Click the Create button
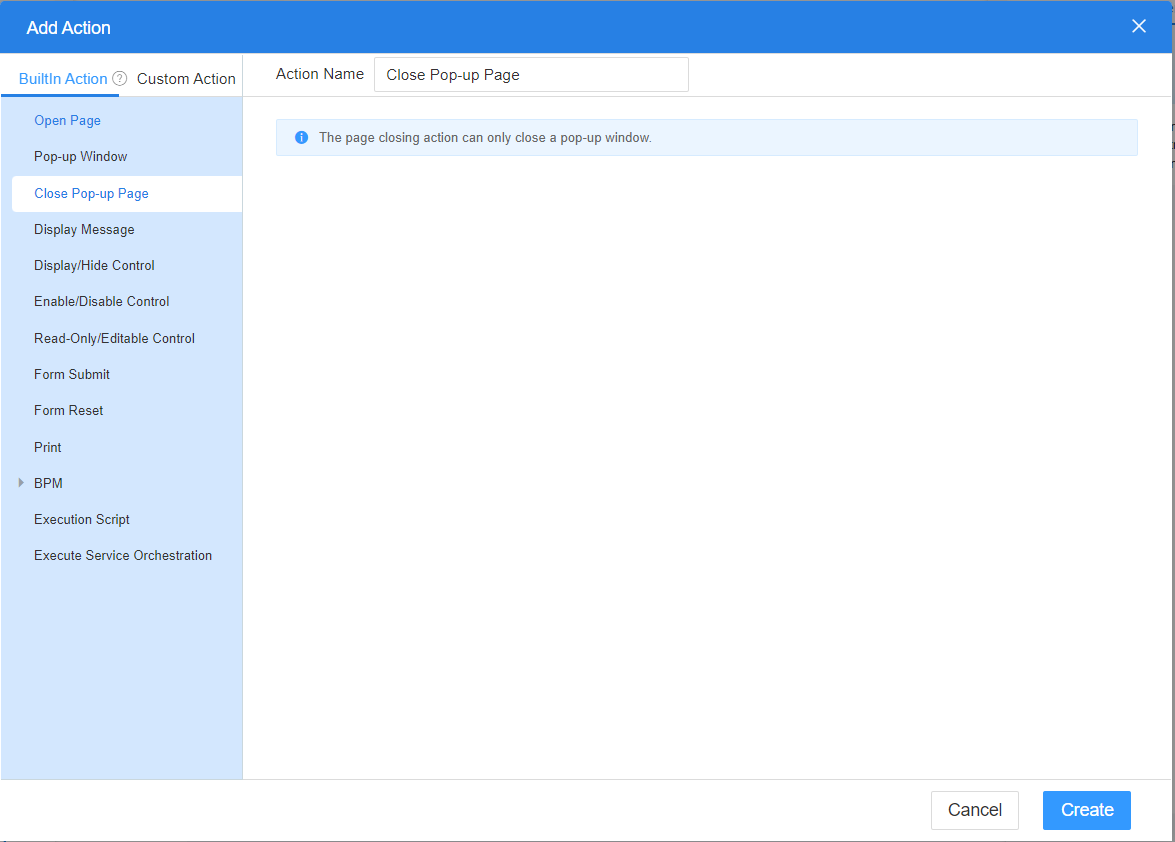Viewport: 1175px width, 842px height. pos(1087,810)
